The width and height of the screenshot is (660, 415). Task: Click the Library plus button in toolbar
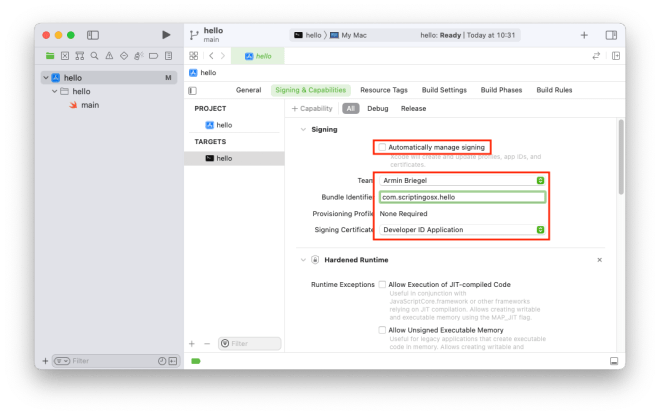[x=584, y=35]
